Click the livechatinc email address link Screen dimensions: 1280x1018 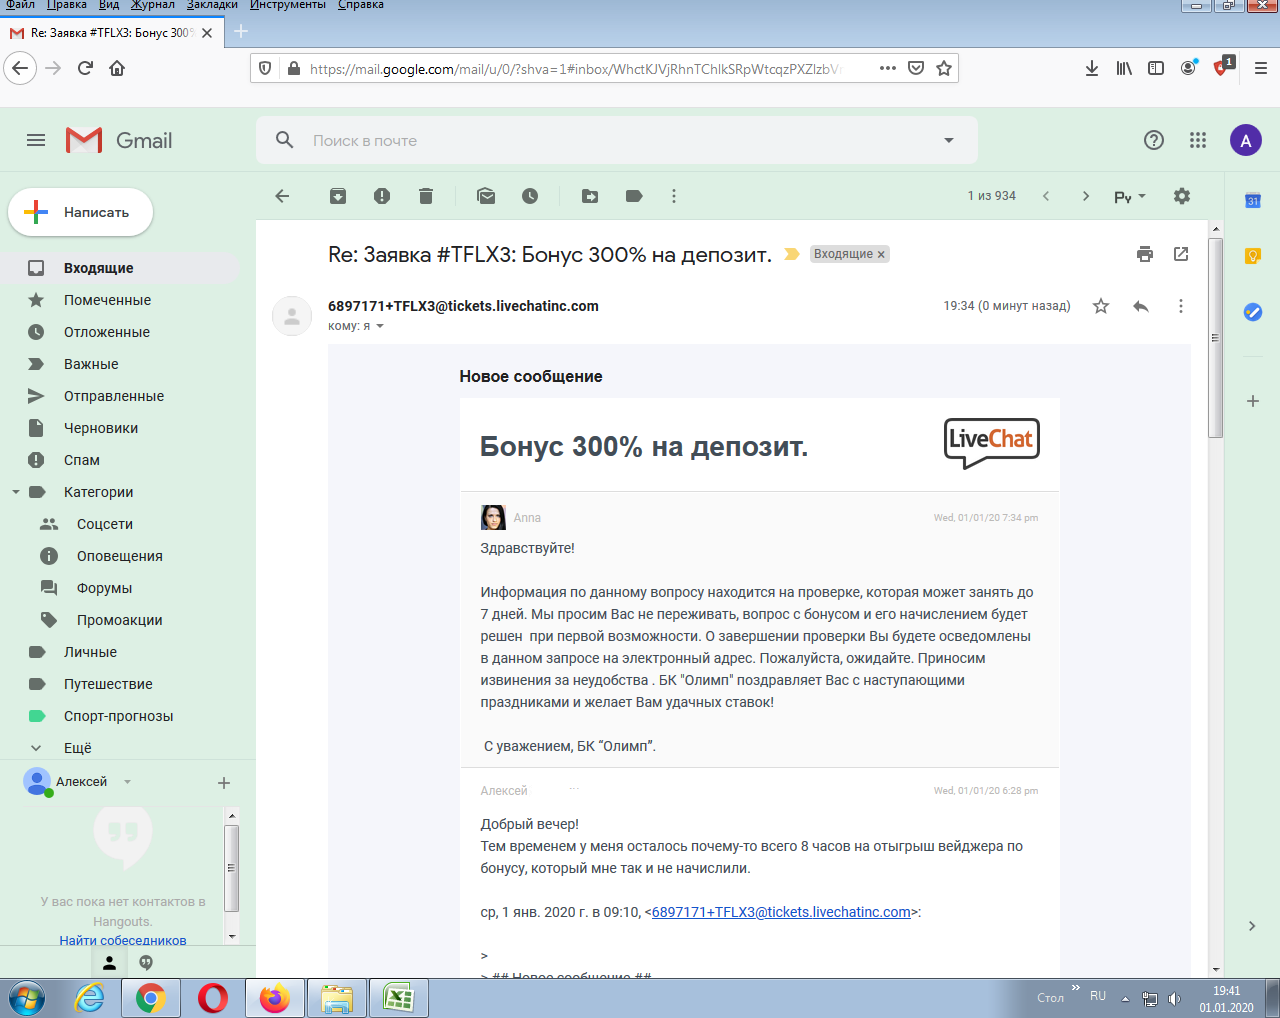[x=781, y=912]
